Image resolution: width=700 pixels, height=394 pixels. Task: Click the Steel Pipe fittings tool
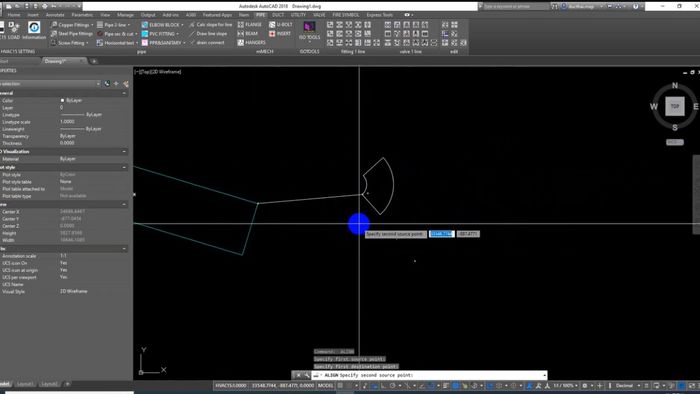(x=71, y=34)
